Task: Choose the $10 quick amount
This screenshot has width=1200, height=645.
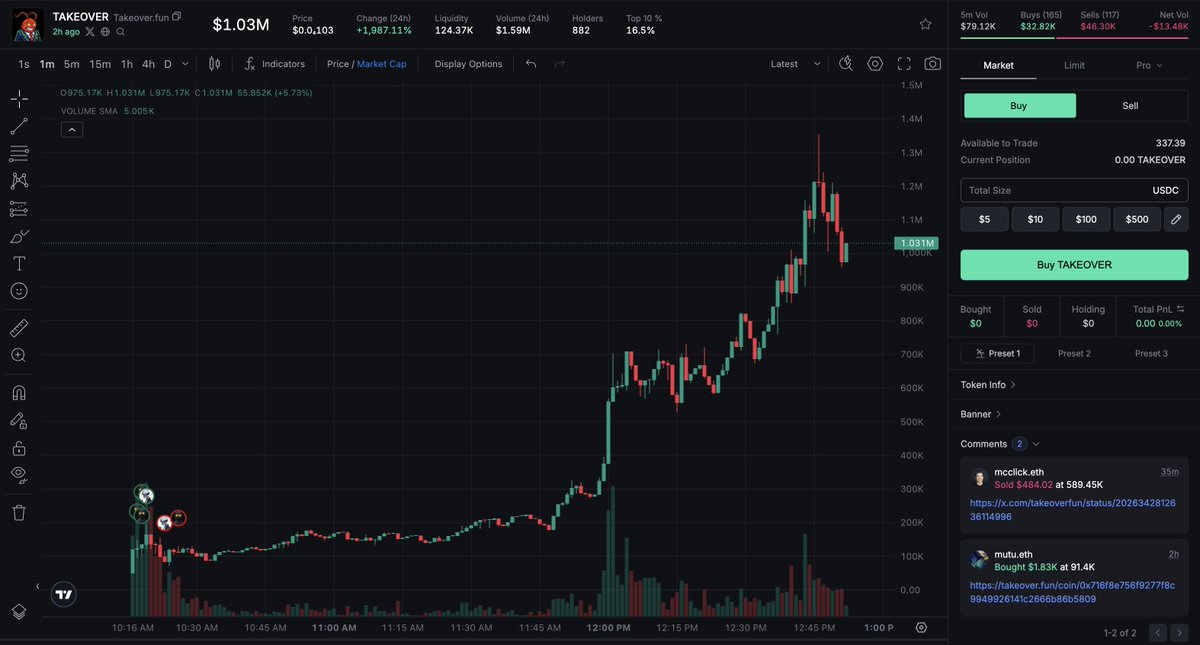Action: point(1035,219)
